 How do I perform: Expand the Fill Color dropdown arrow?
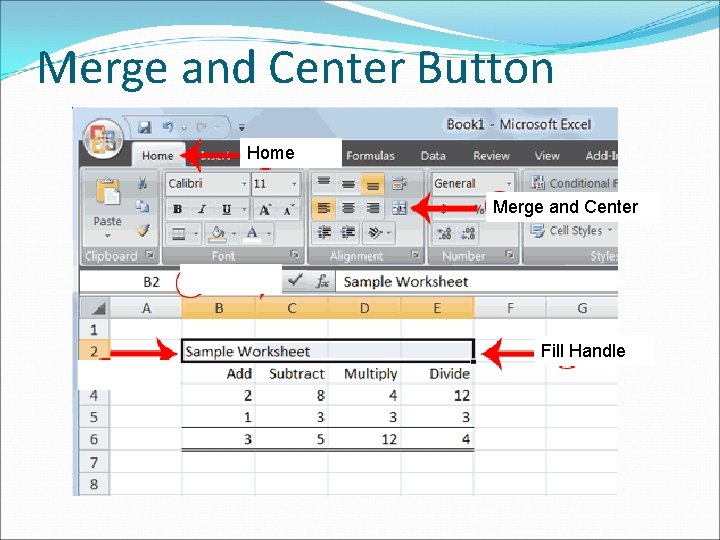pos(234,234)
